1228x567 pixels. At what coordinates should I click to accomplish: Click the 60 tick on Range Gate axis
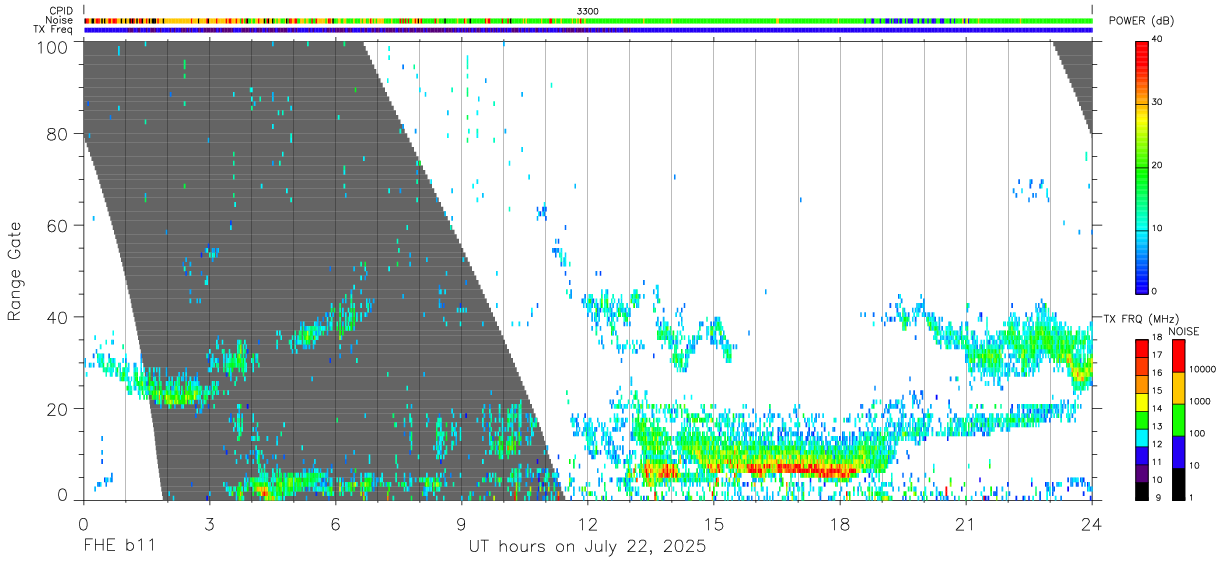tap(58, 225)
